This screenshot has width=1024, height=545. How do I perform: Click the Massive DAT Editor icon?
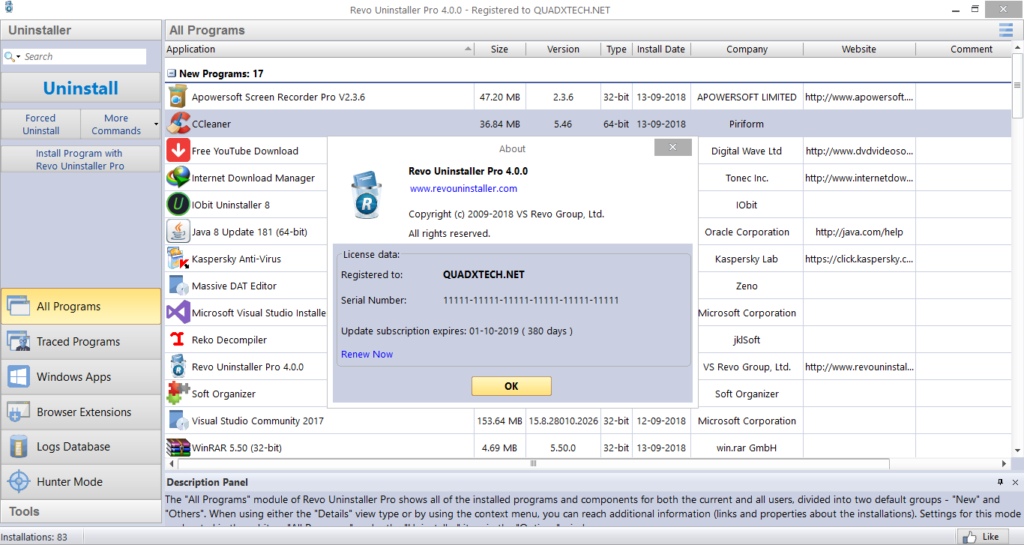click(x=178, y=285)
